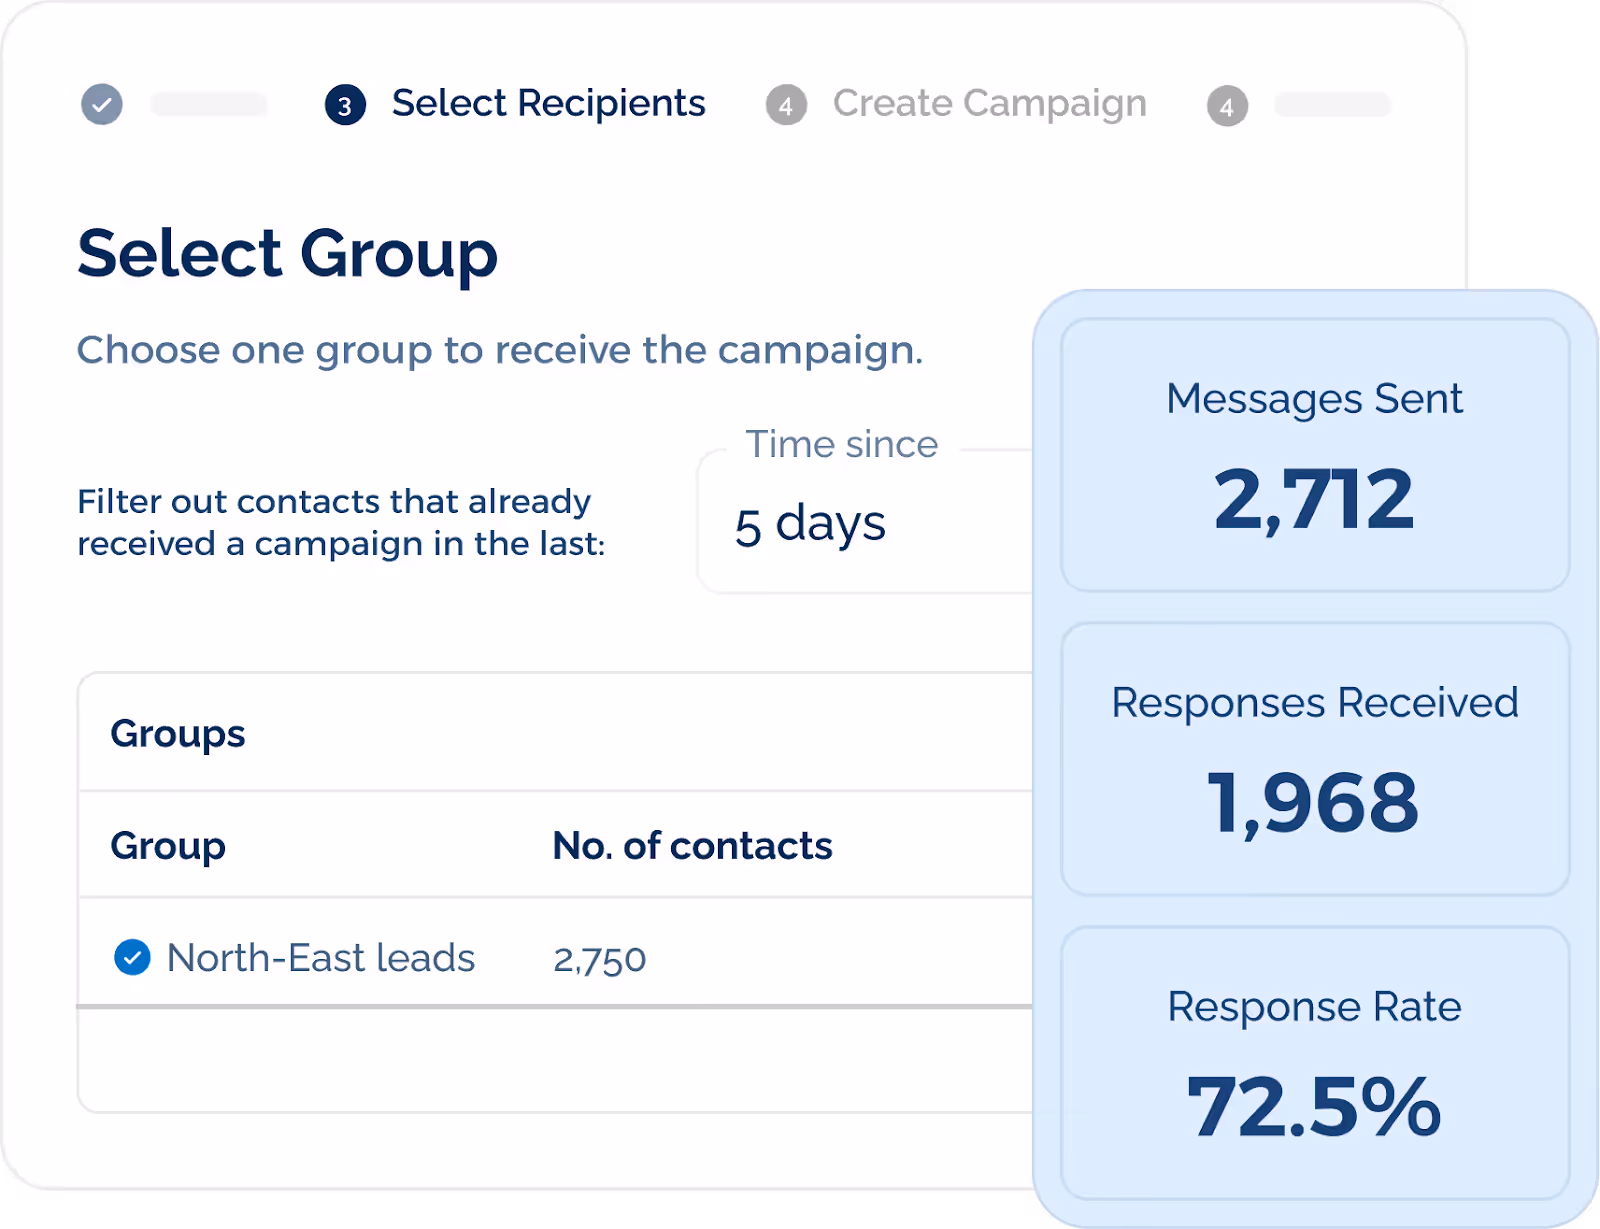Click the step 4 Create Campaign circle
Image resolution: width=1600 pixels, height=1229 pixels.
point(786,104)
